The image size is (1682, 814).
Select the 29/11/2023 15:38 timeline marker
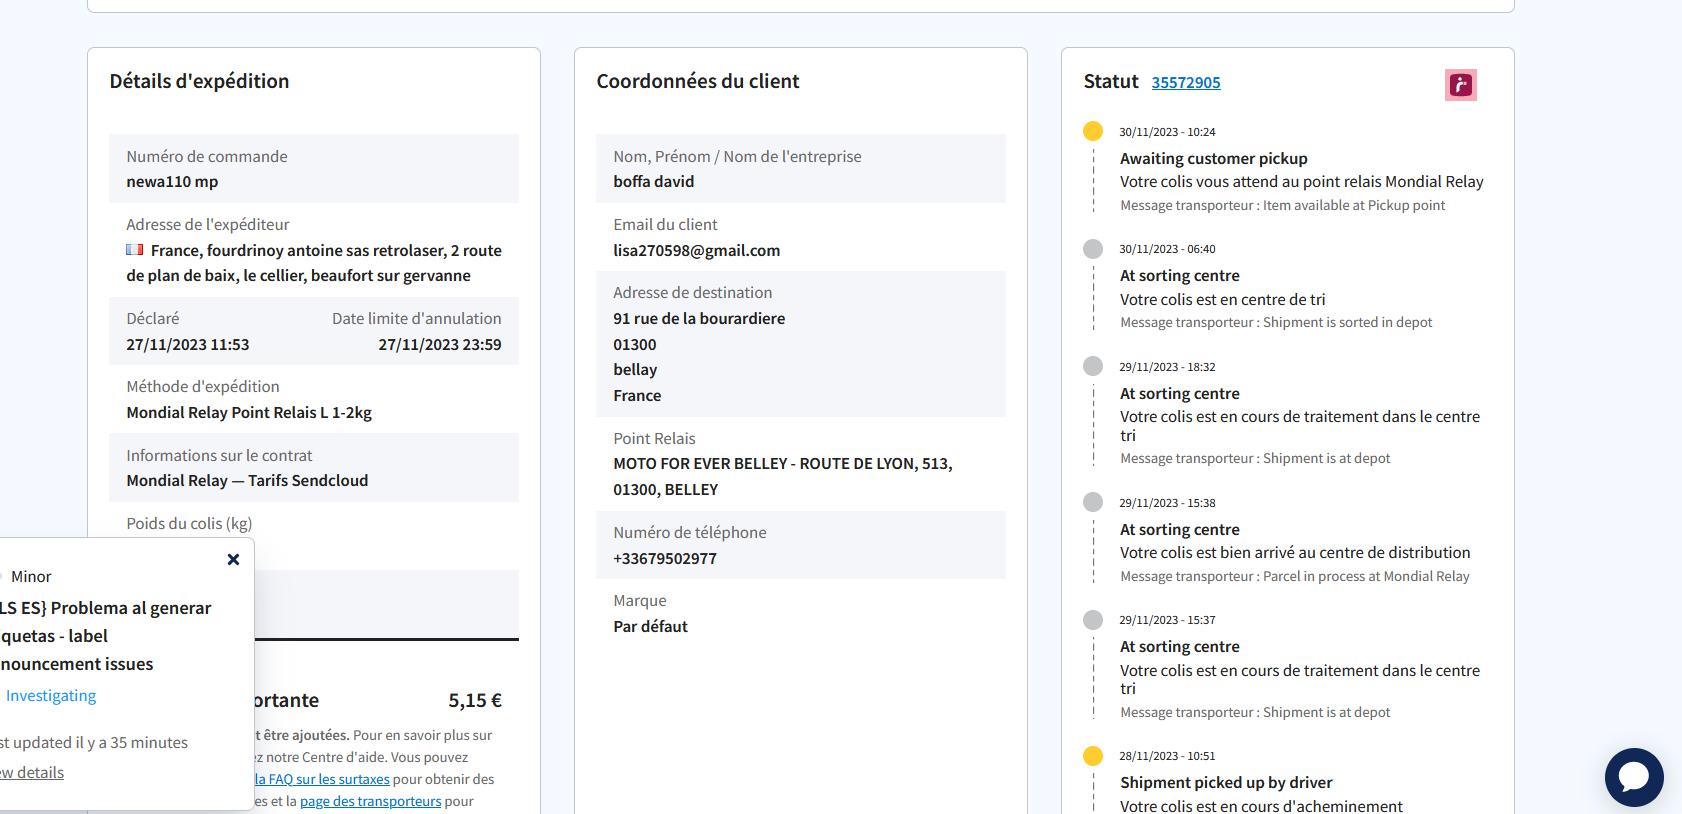1093,502
